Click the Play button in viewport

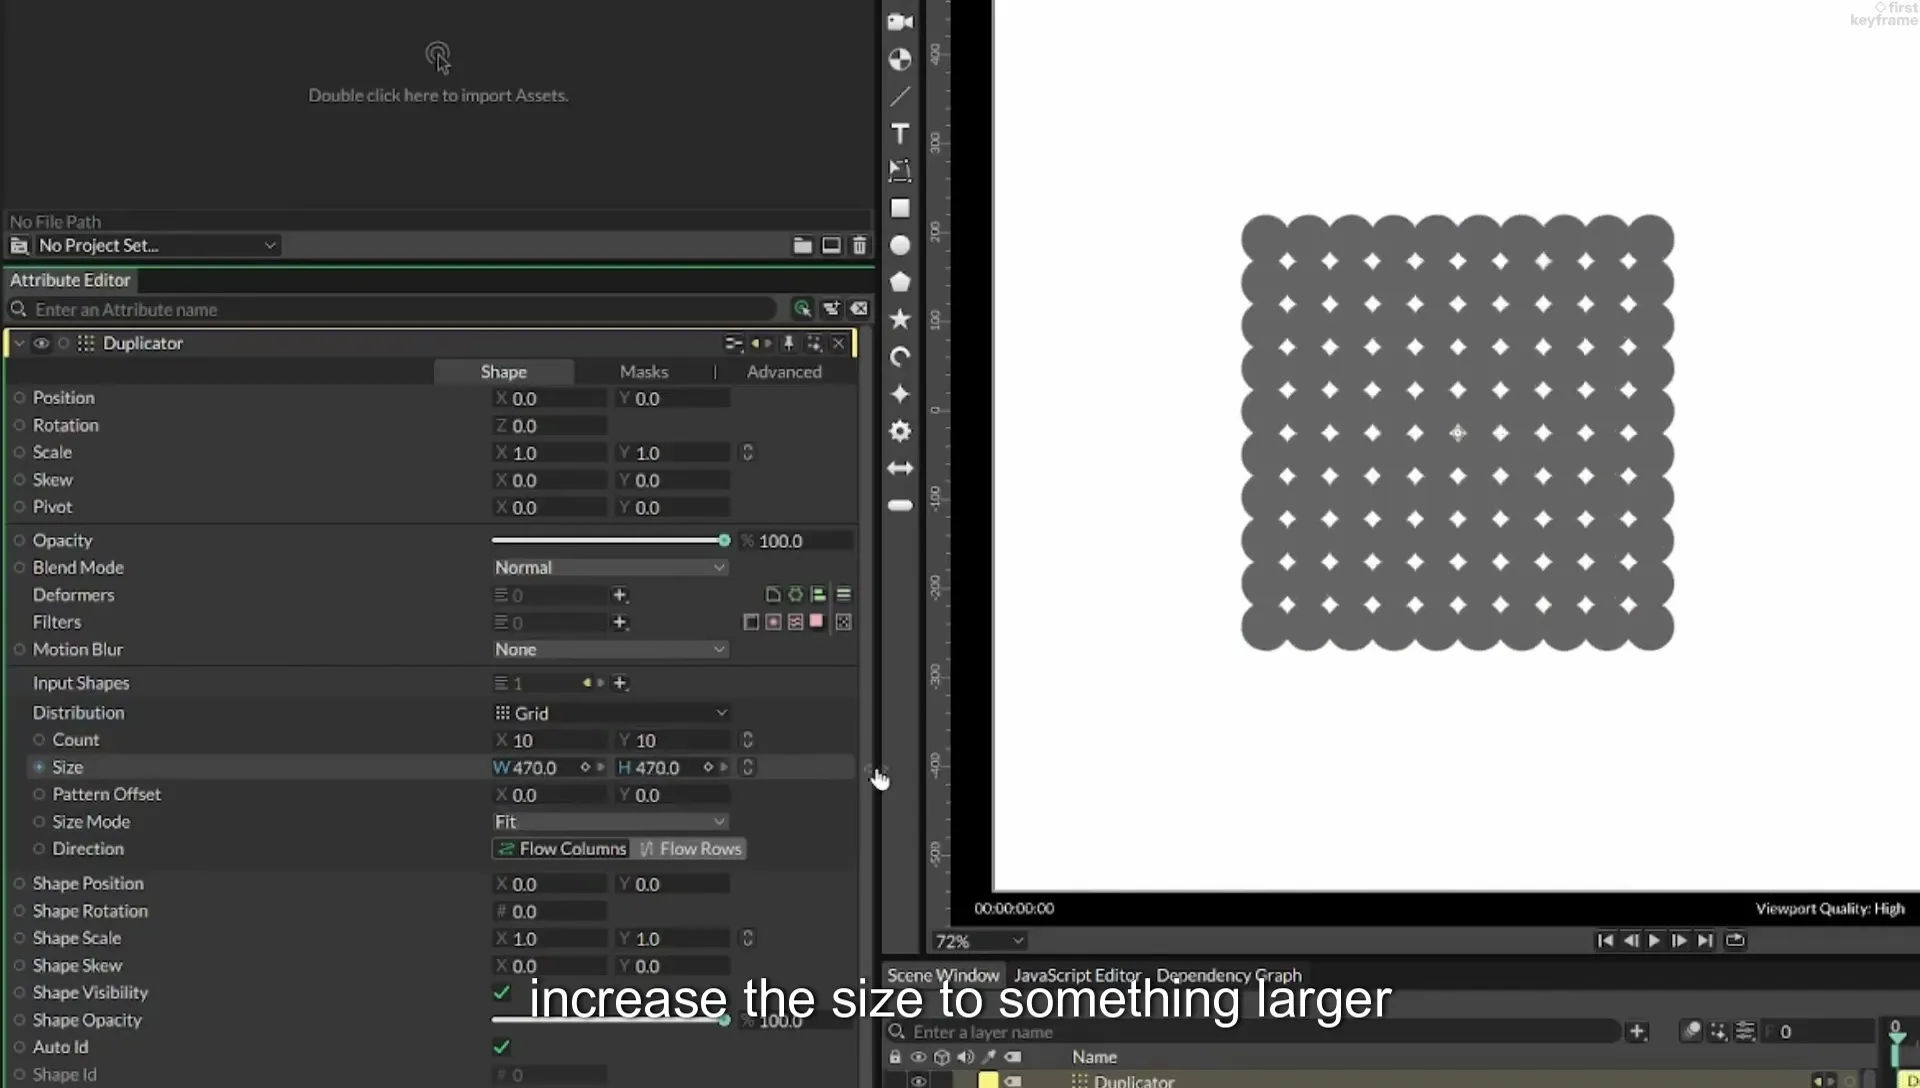1654,940
